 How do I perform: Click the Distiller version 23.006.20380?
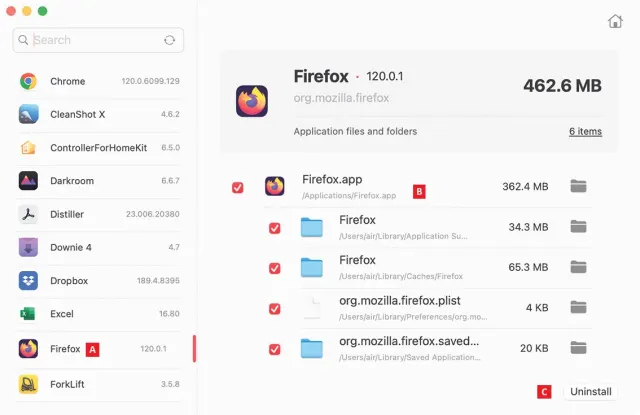[x=153, y=214]
